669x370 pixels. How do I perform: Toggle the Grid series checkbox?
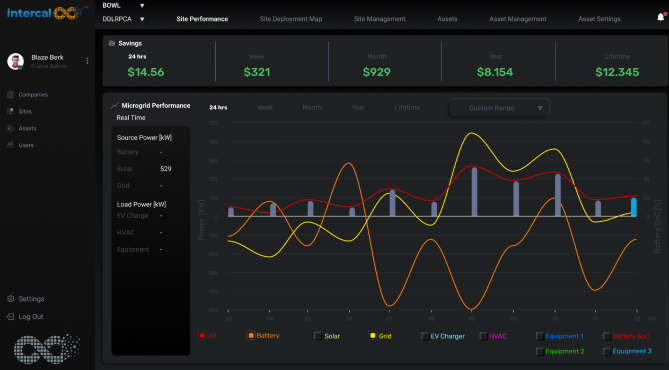(x=372, y=336)
